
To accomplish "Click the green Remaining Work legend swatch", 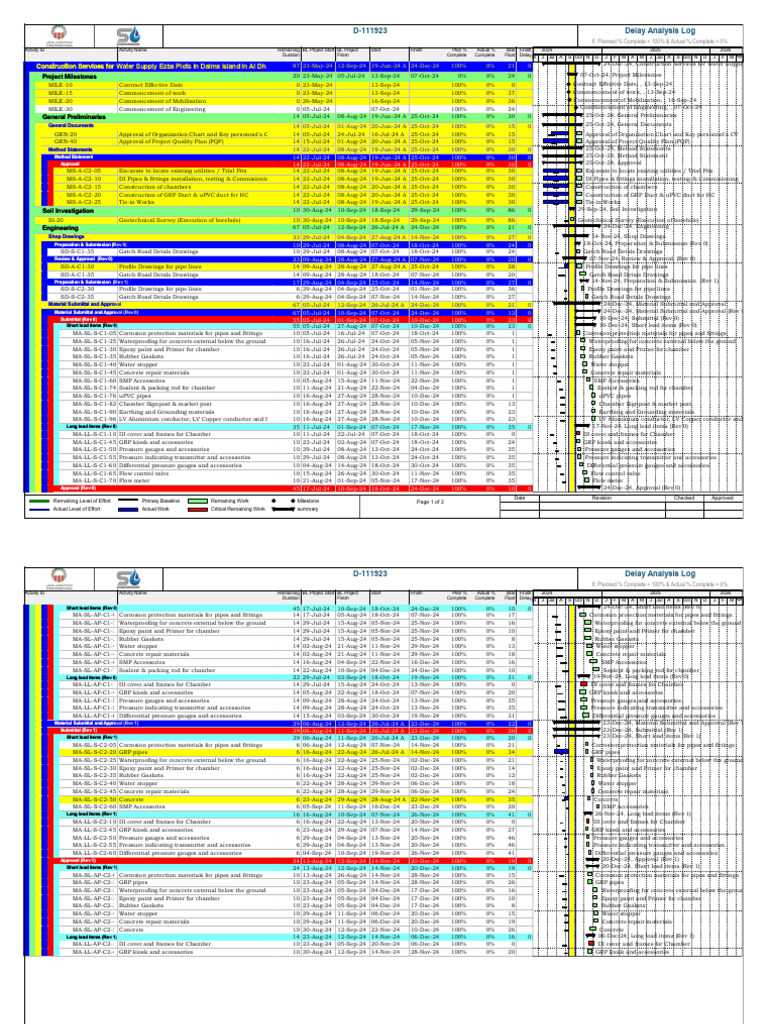I will (198, 501).
